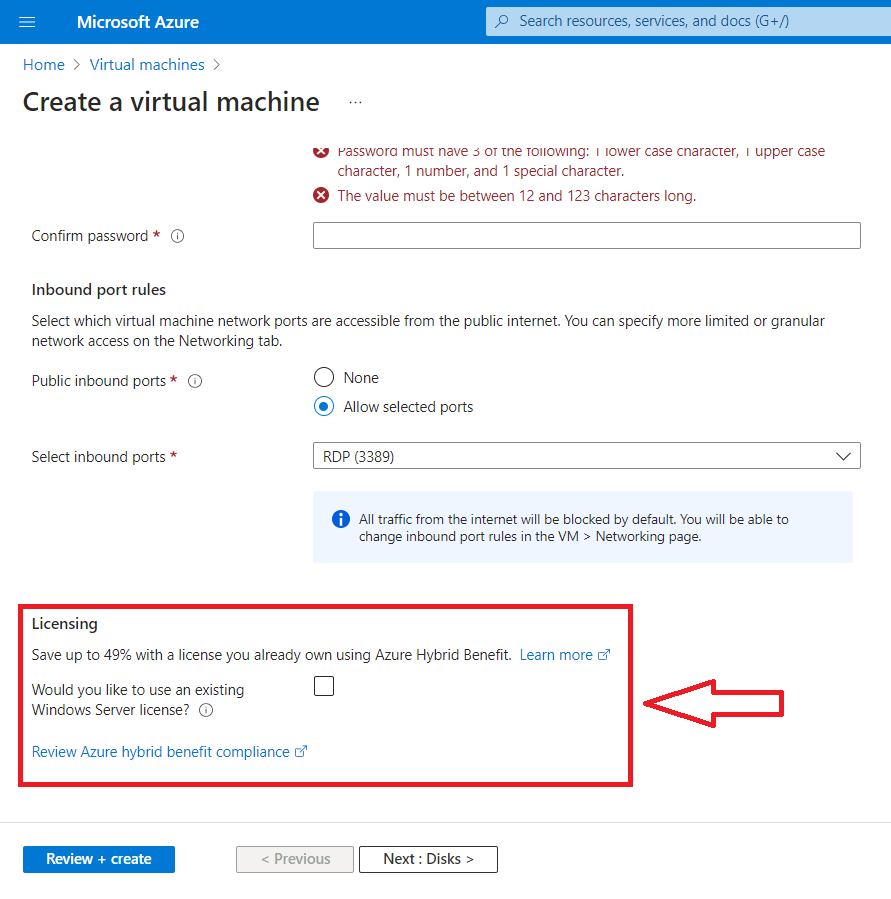Click into the Confirm password field
Image resolution: width=891 pixels, height=899 pixels.
coord(586,236)
